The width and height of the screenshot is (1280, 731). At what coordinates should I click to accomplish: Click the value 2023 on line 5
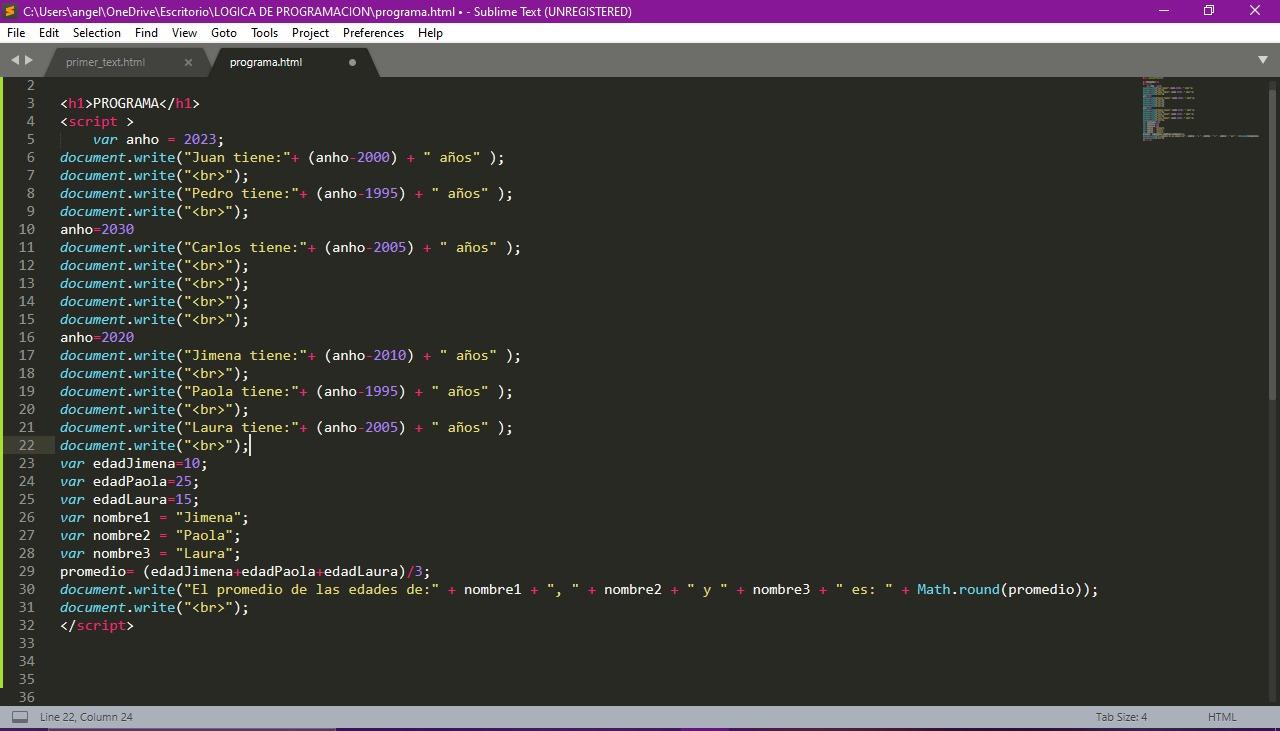(200, 139)
